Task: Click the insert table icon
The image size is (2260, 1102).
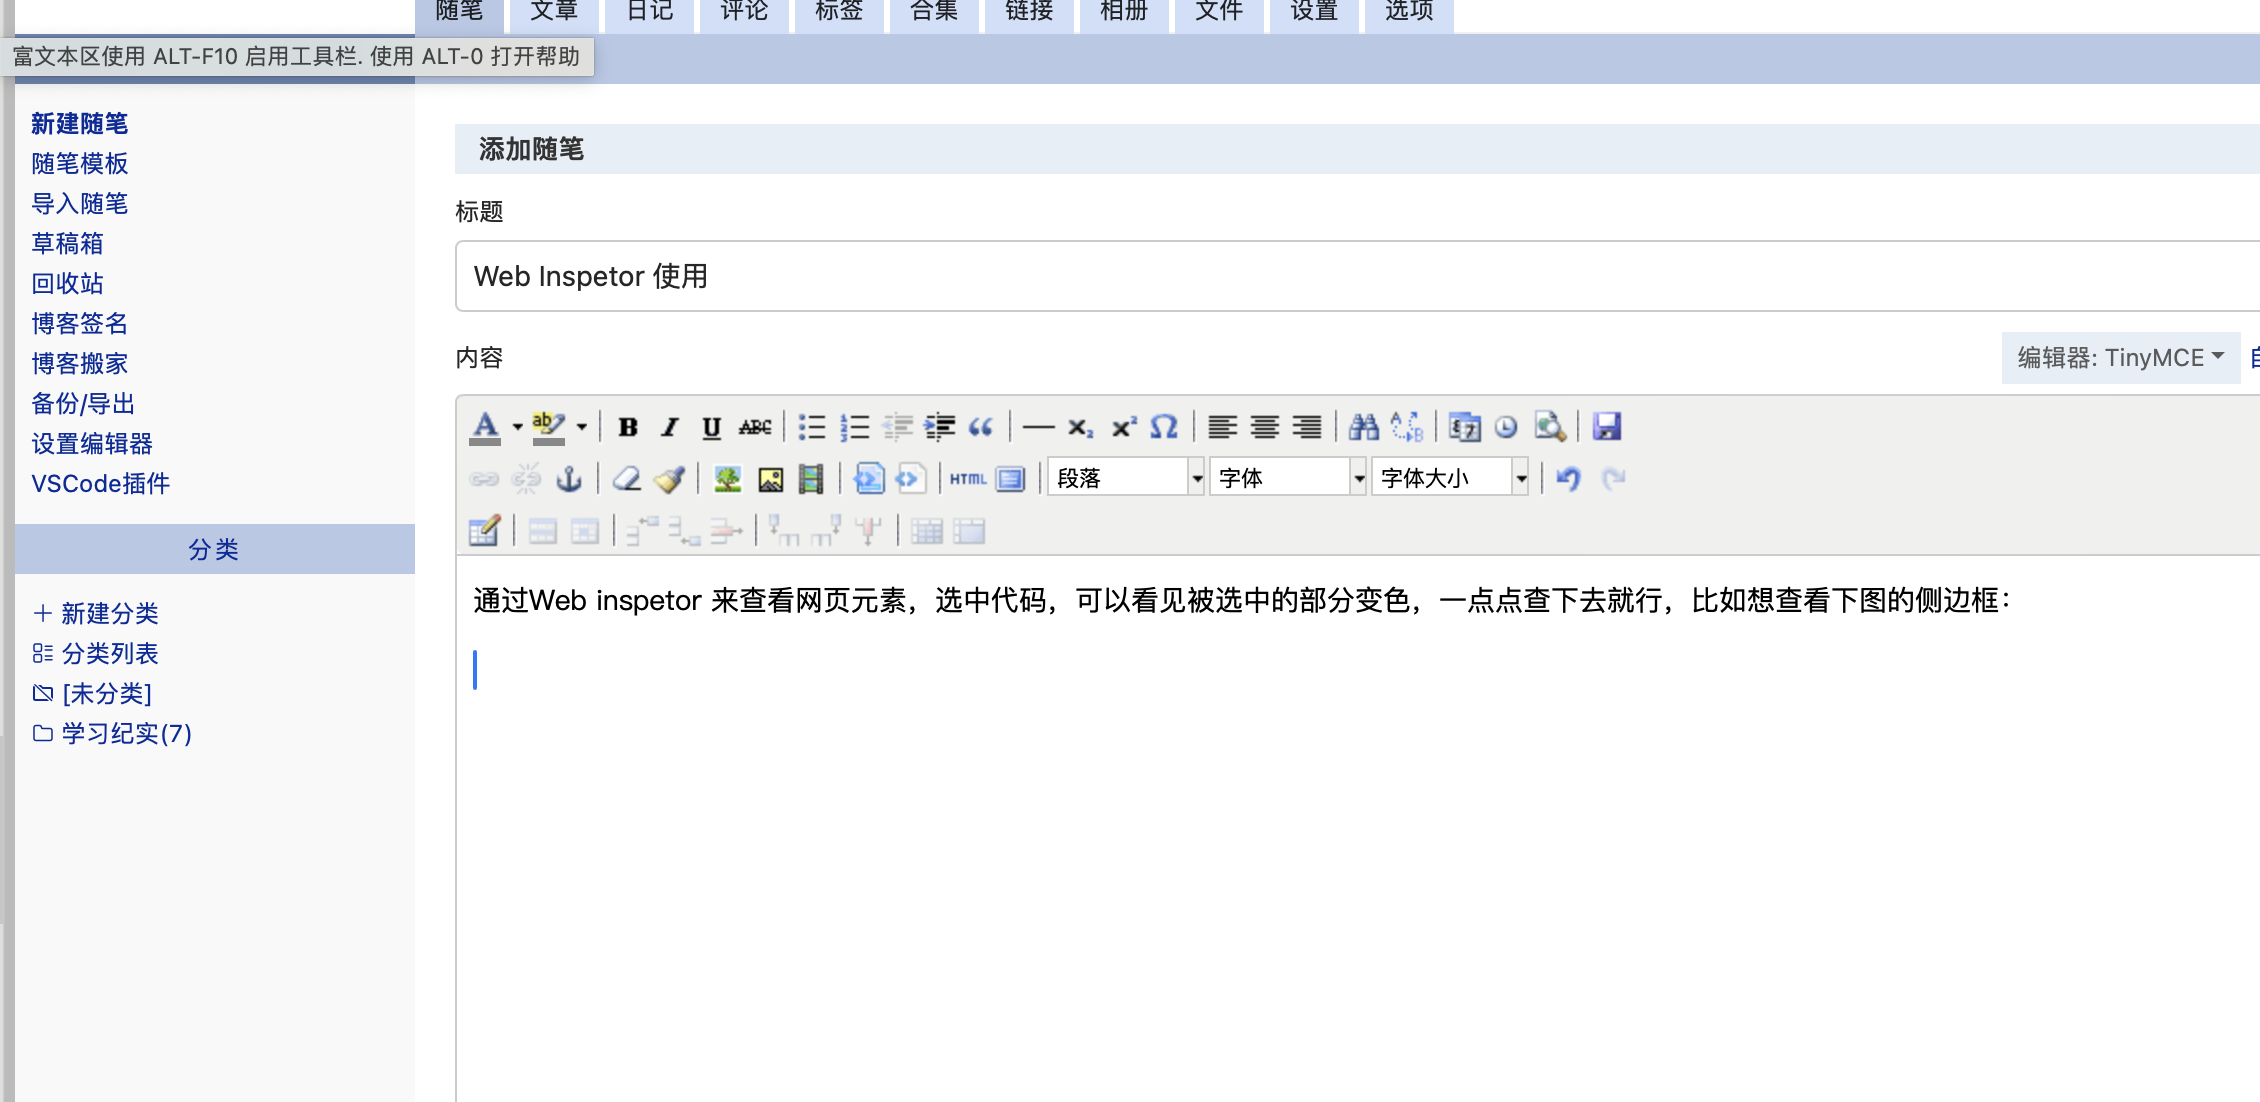Action: (x=484, y=531)
